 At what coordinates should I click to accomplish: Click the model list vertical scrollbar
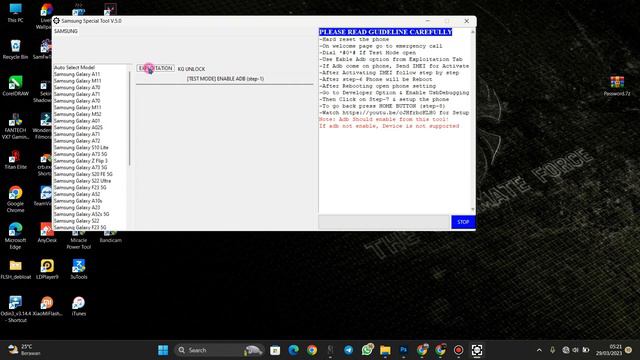pos(130,118)
